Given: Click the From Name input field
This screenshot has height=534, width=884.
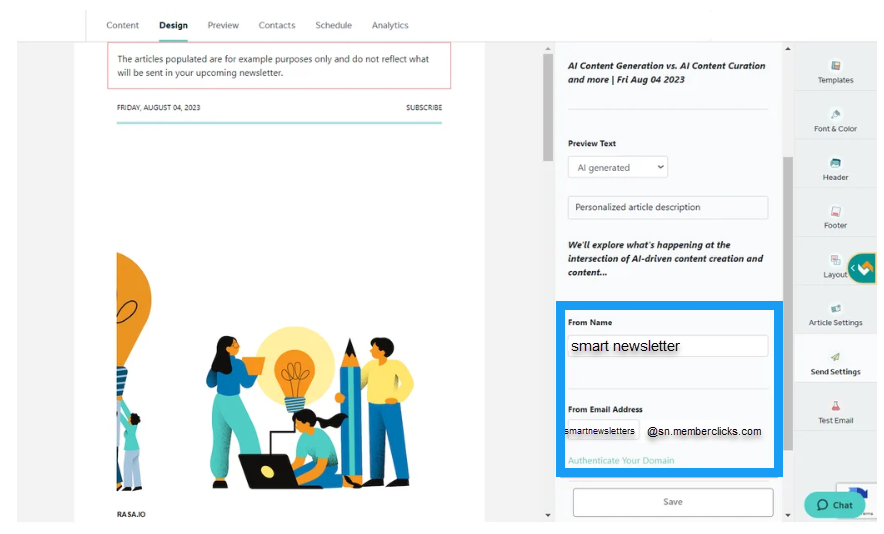Looking at the screenshot, I should pos(668,346).
